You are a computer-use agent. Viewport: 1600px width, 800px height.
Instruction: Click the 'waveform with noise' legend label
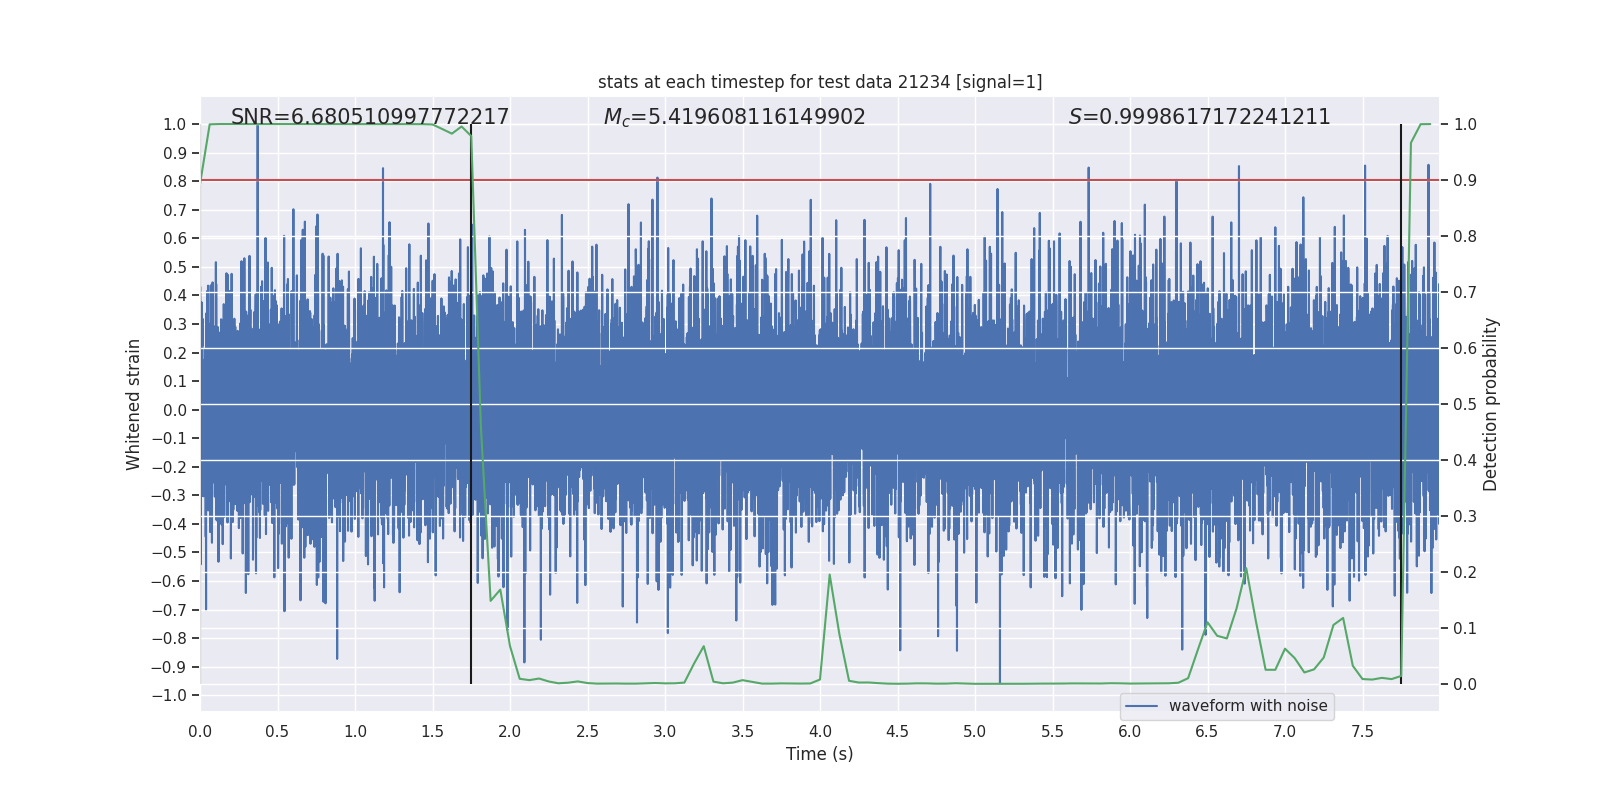point(1248,706)
